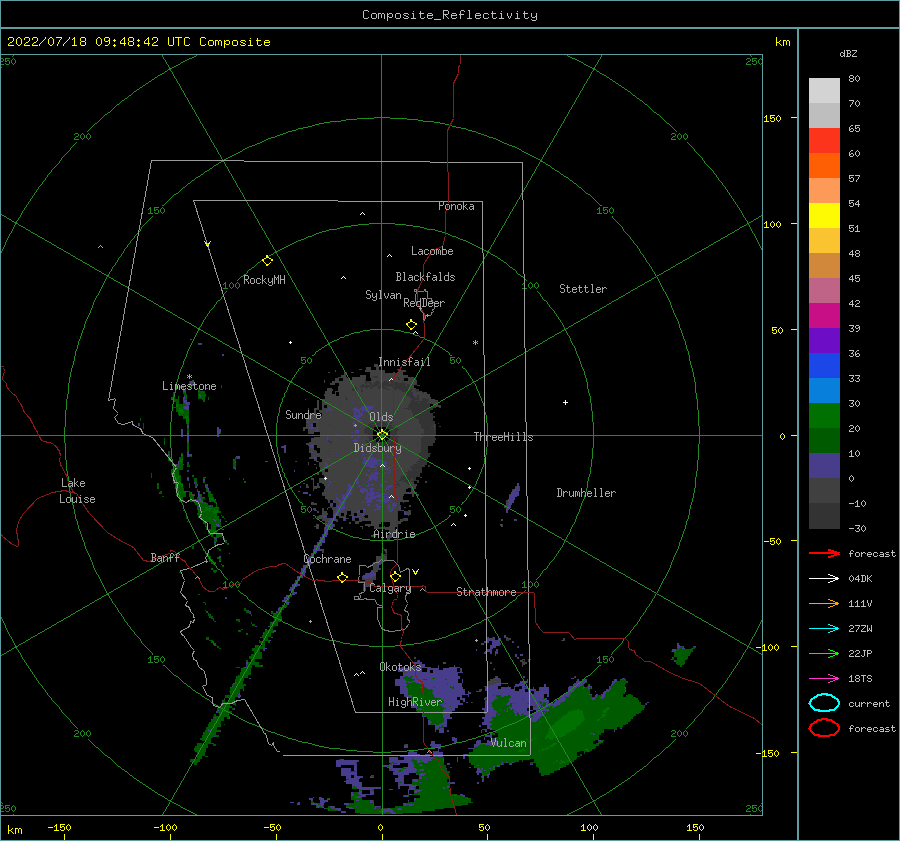Click the green 22JP arrow legend icon
This screenshot has height=841, width=900.
pos(824,653)
